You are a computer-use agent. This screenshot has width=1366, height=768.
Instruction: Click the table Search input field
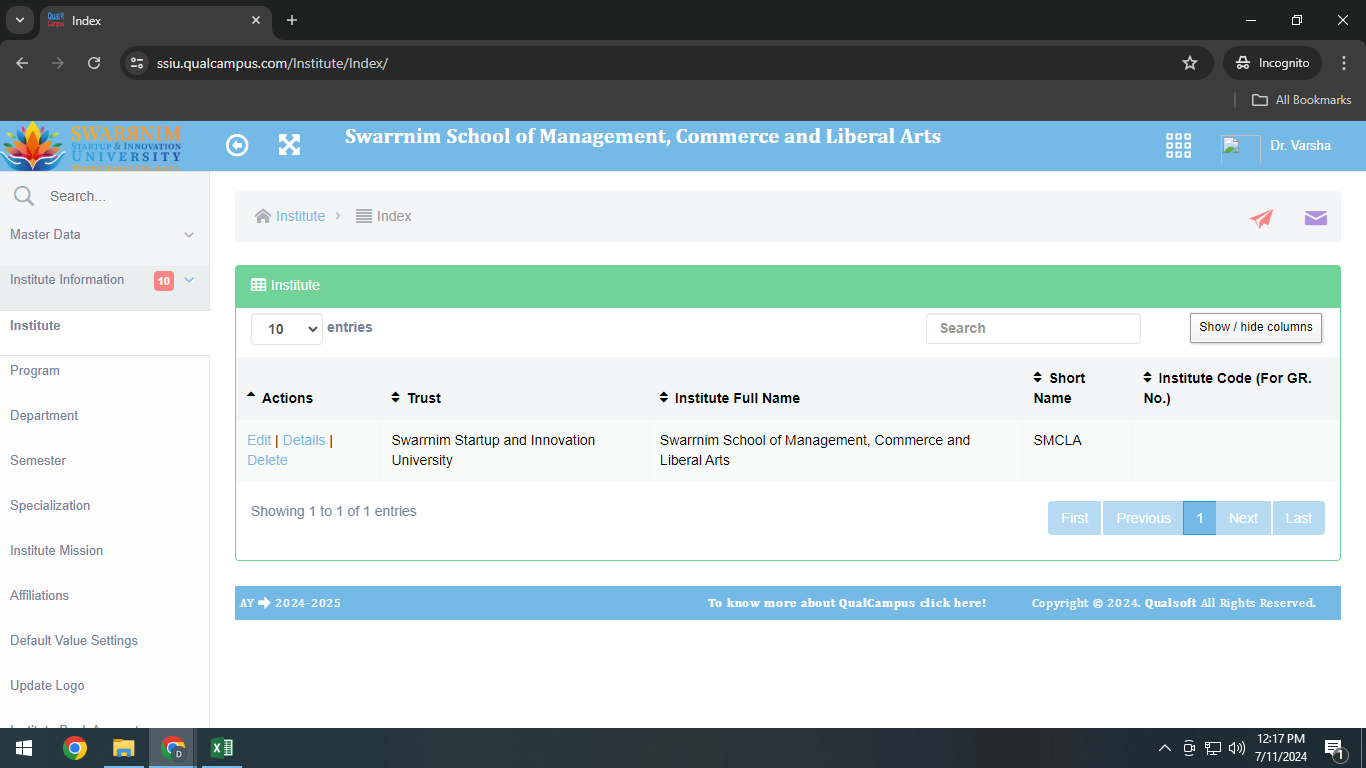[1033, 329]
